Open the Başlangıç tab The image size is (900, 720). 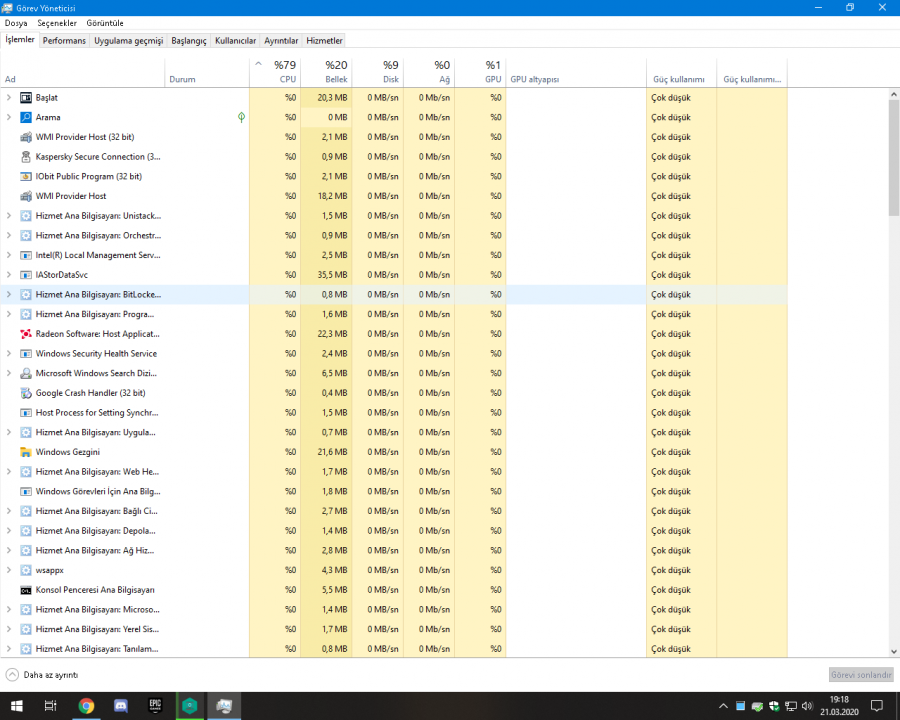coord(188,41)
